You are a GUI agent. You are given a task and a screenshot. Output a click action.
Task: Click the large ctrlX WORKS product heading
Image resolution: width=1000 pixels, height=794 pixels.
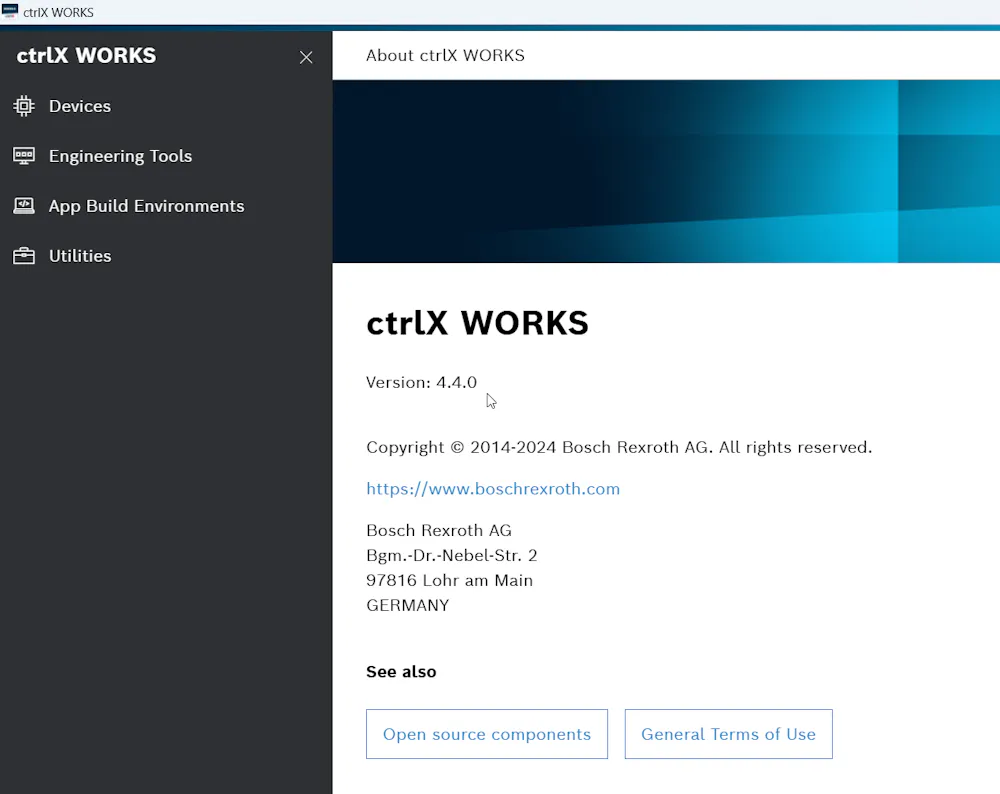point(477,323)
